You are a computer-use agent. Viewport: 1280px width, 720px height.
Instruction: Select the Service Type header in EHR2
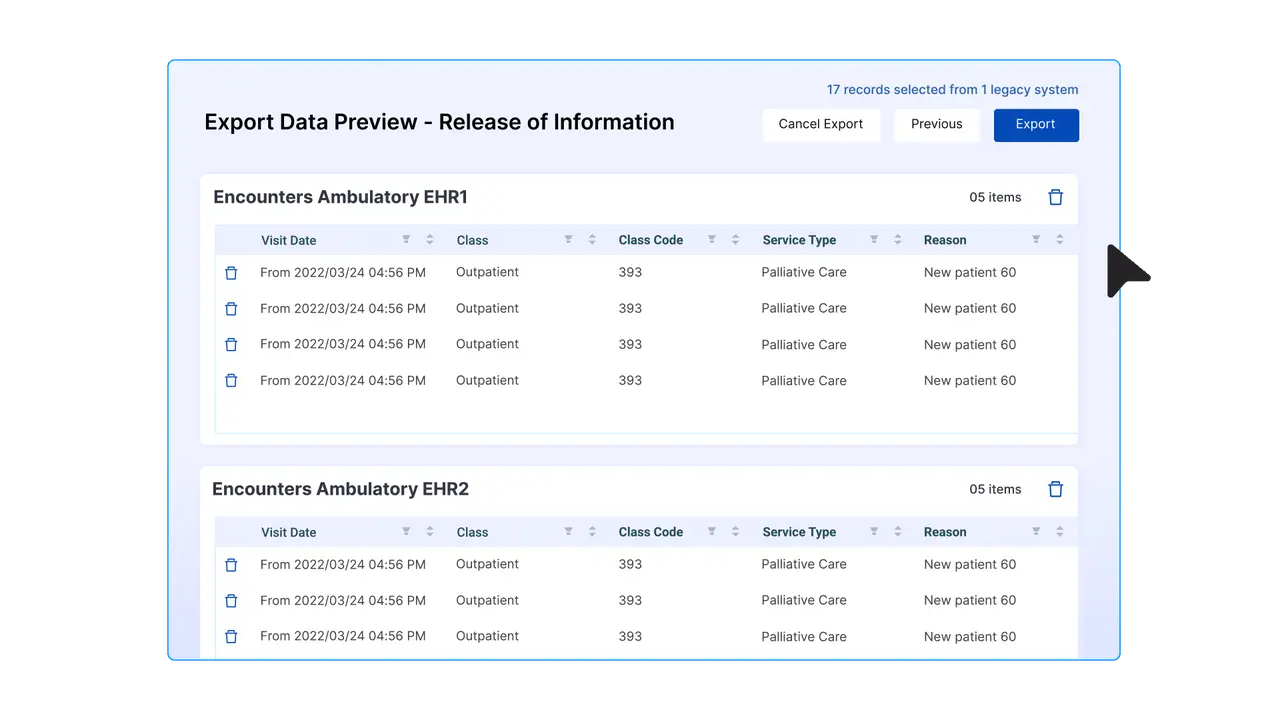[799, 532]
